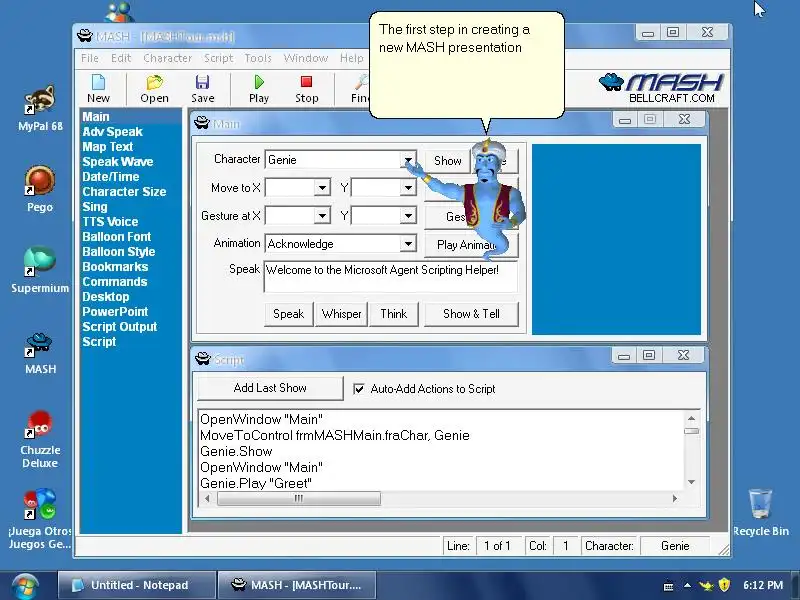This screenshot has height=600, width=800.
Task: Click the Save floppy disk icon
Action: coord(203,88)
